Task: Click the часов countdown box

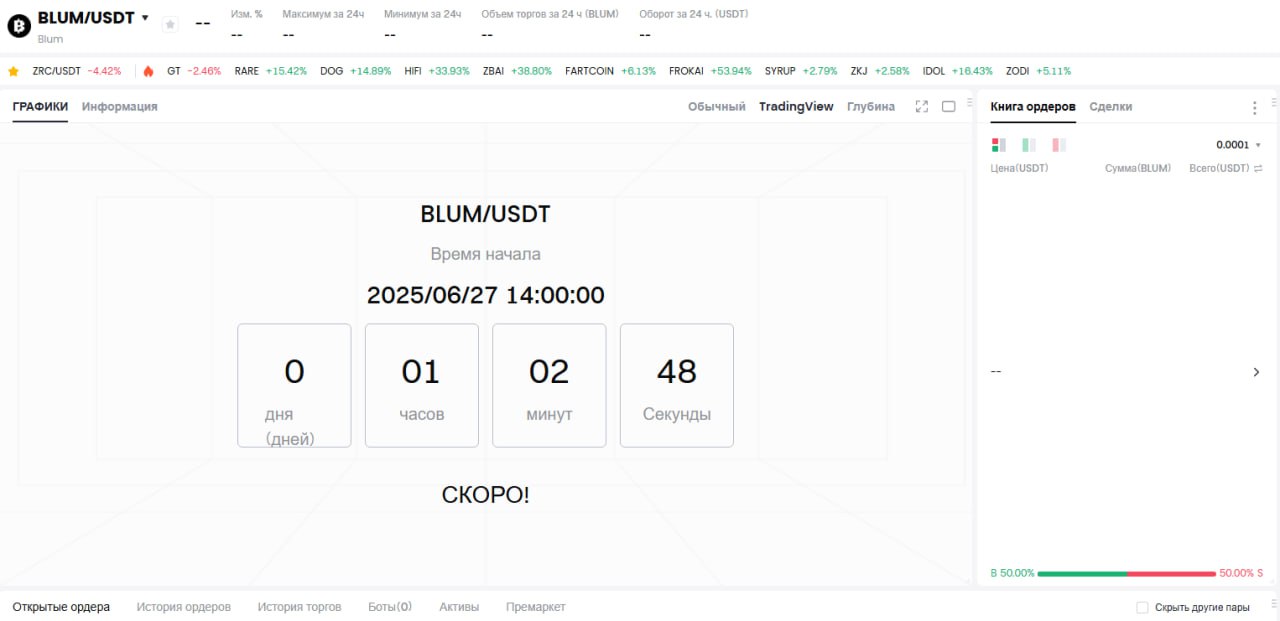Action: click(421, 385)
